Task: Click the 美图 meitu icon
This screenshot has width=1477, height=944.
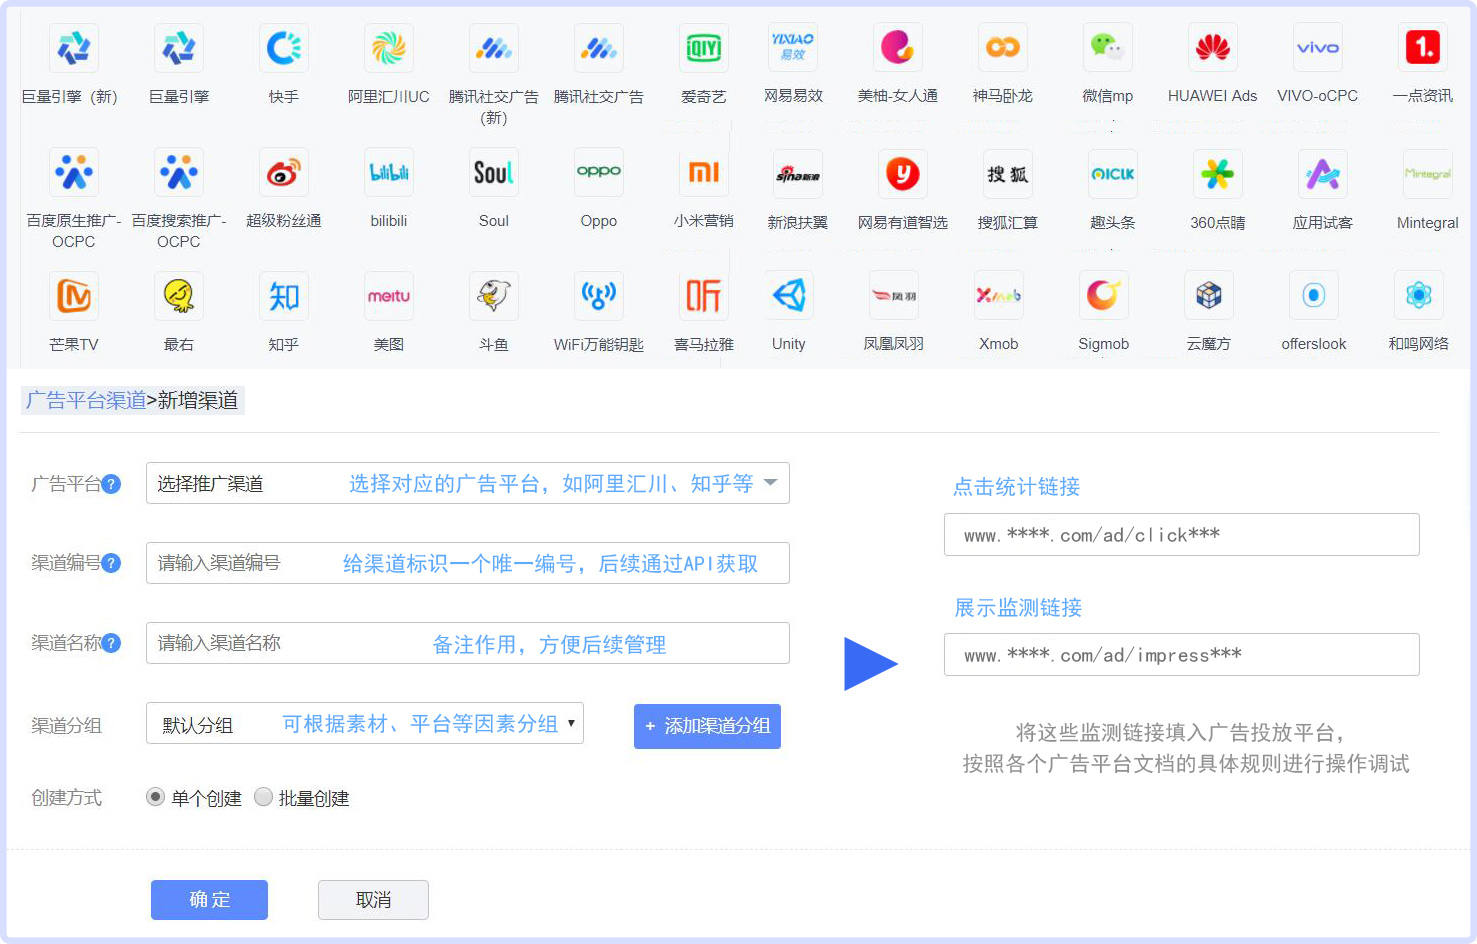Action: coord(389,296)
